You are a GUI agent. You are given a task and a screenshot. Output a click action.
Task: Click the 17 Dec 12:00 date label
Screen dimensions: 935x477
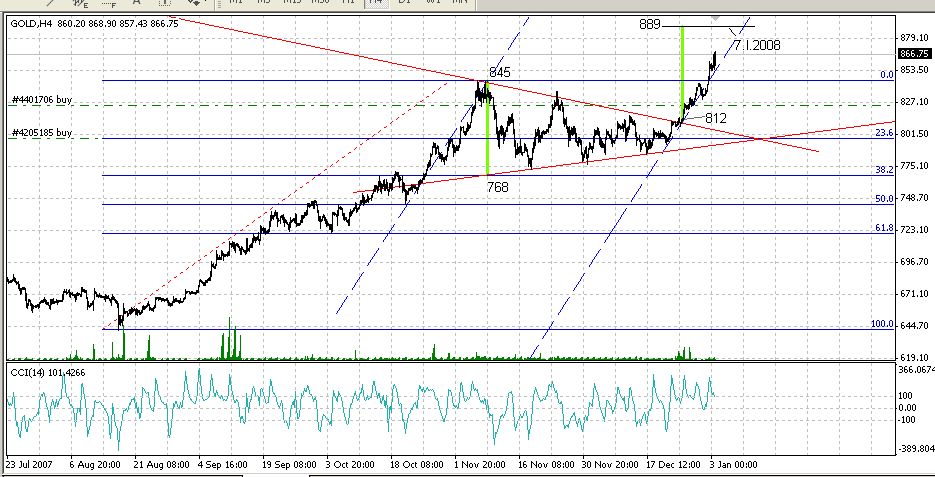[x=674, y=464]
